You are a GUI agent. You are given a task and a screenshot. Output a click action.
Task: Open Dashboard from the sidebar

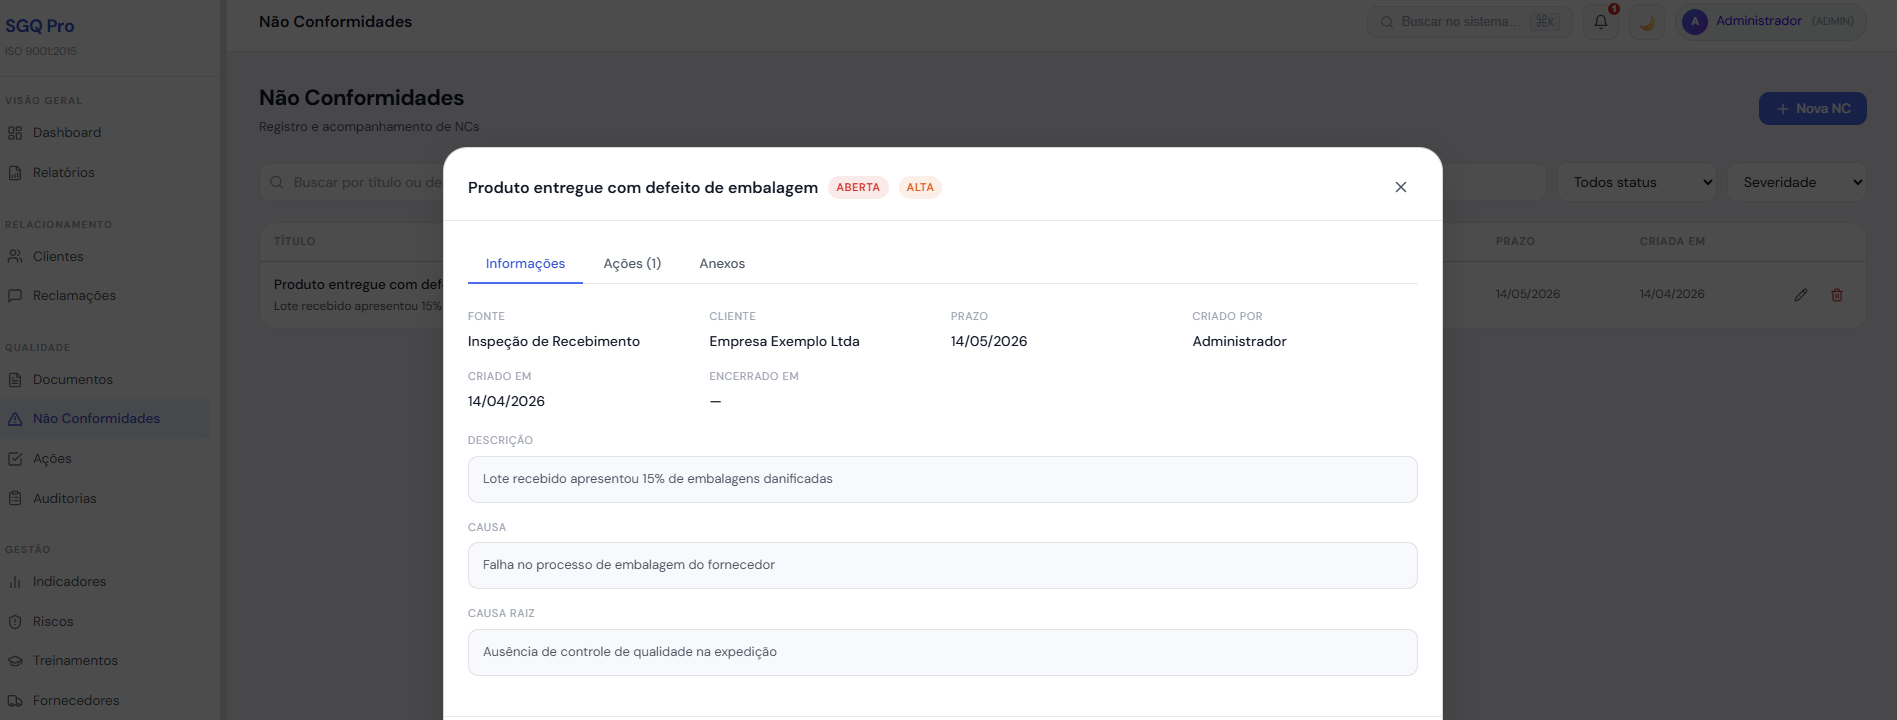pyautogui.click(x=66, y=133)
